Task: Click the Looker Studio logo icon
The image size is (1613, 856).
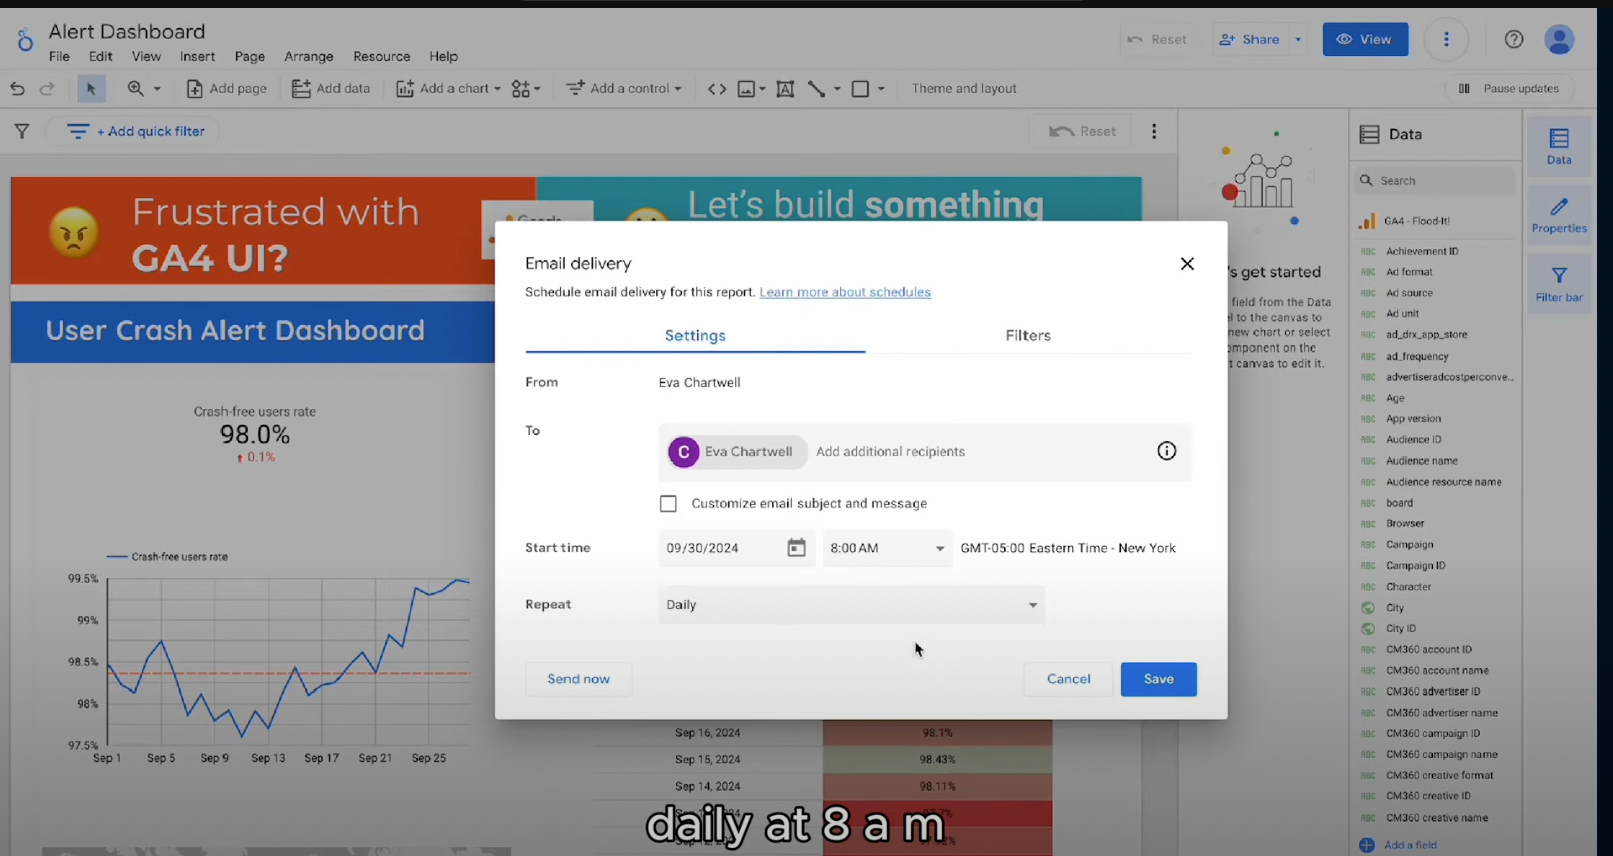Action: point(25,40)
